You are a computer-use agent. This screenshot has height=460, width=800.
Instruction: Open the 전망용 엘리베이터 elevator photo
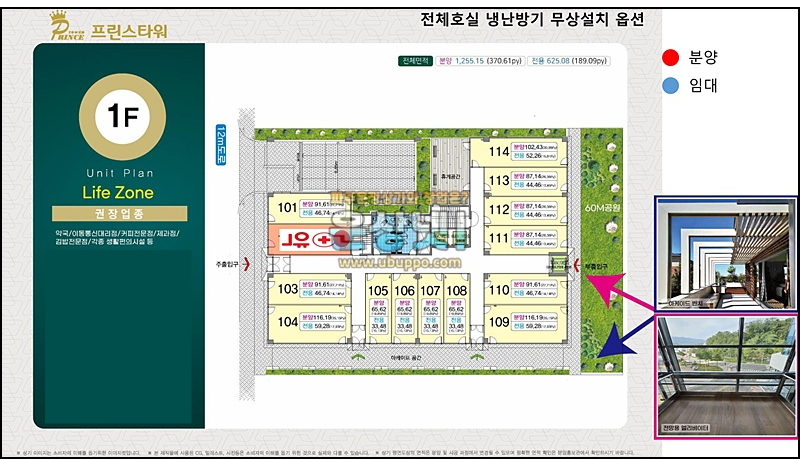click(726, 376)
